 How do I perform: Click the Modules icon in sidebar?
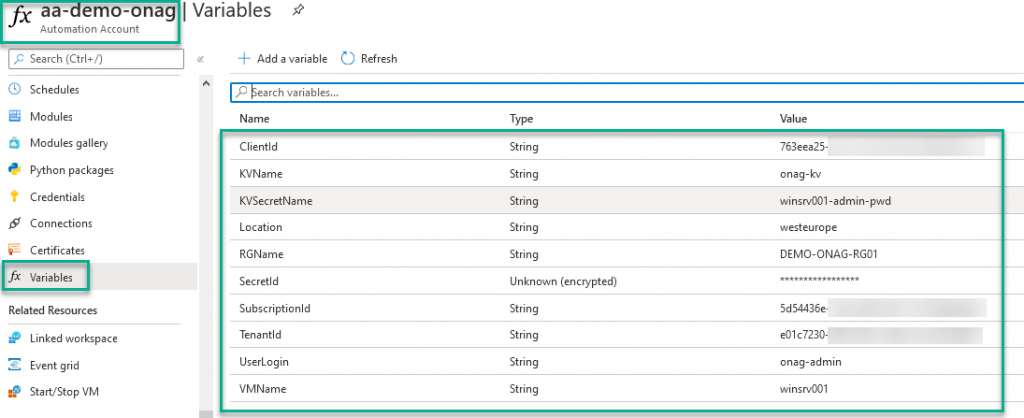tap(14, 116)
